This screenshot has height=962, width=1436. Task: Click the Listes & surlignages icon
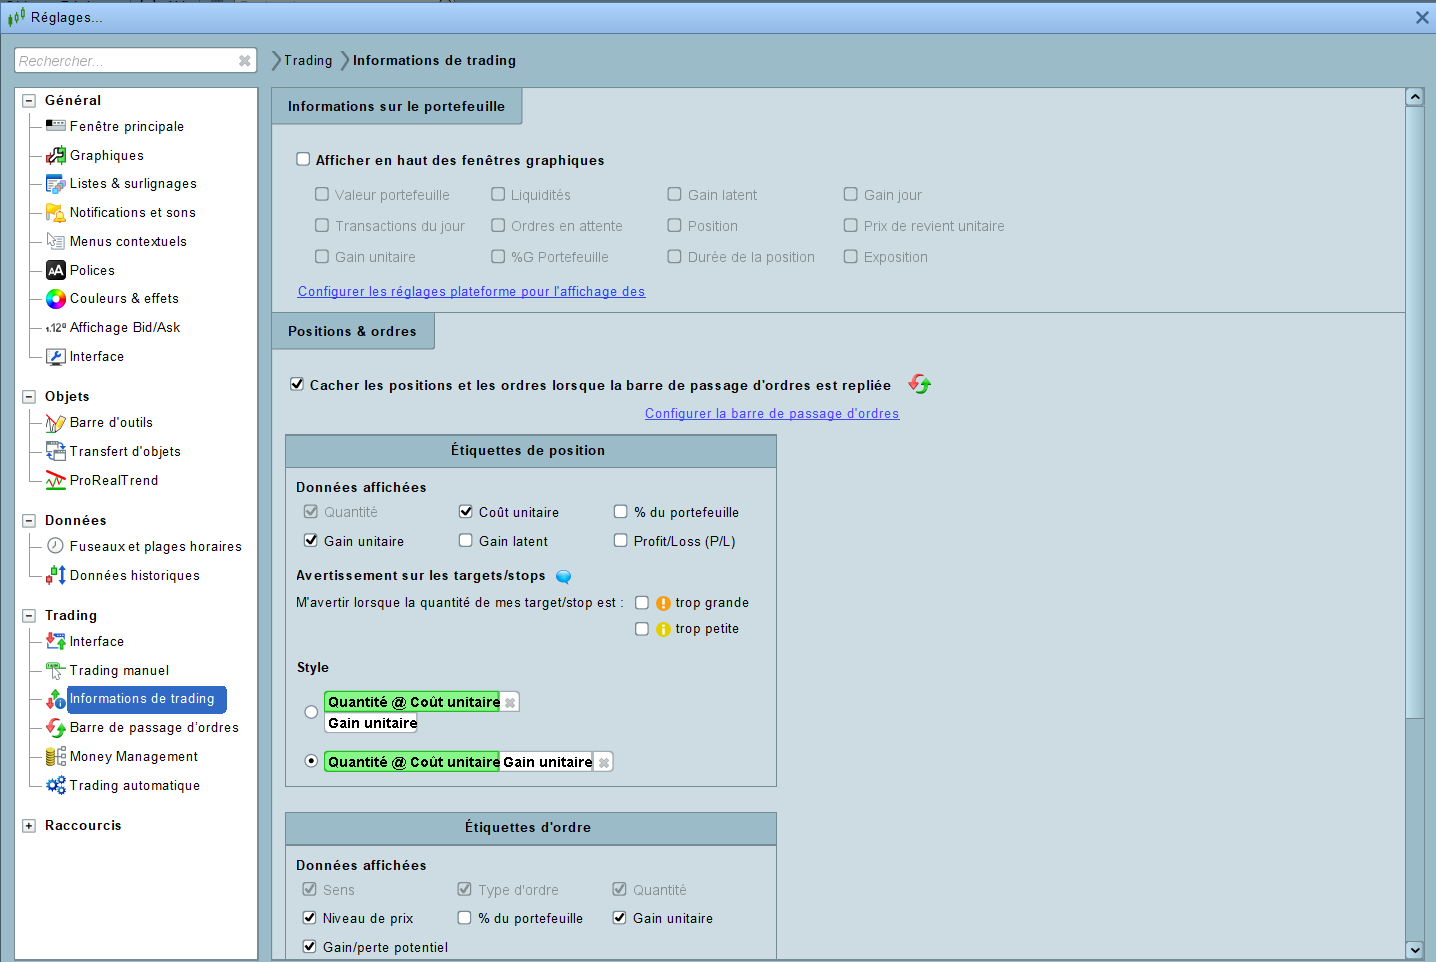click(x=56, y=184)
